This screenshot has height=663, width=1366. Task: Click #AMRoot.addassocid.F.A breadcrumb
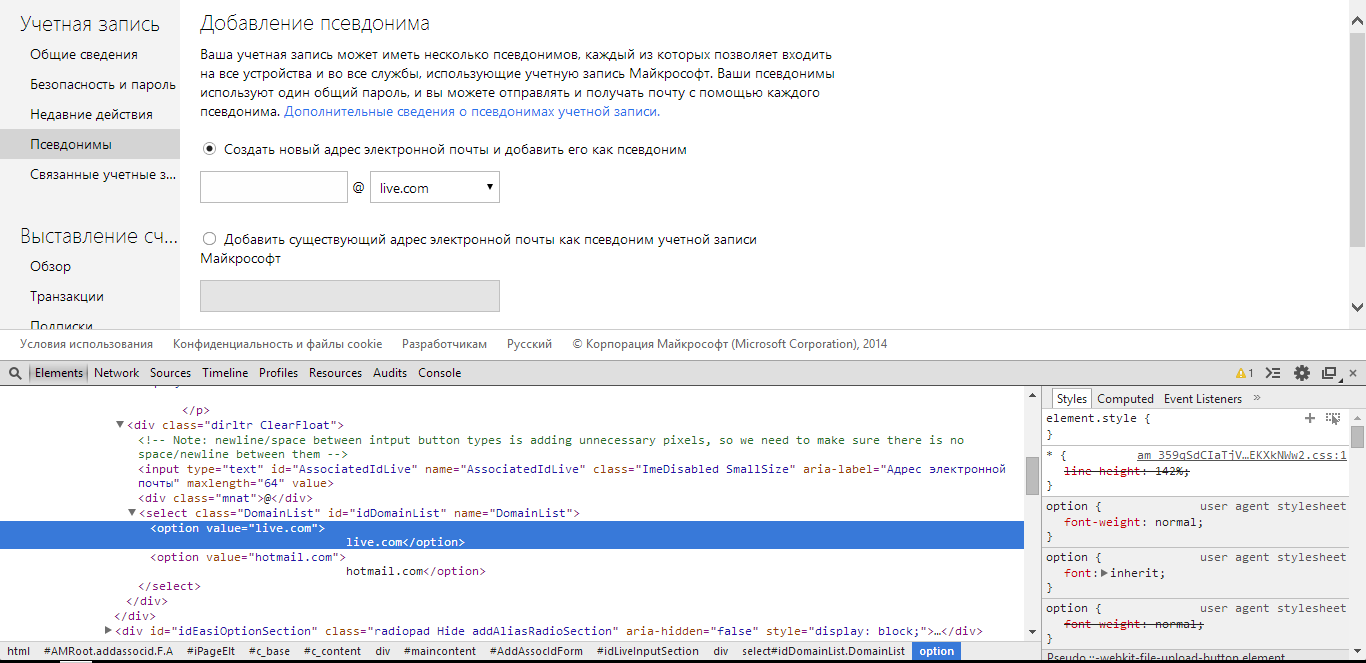(x=108, y=651)
